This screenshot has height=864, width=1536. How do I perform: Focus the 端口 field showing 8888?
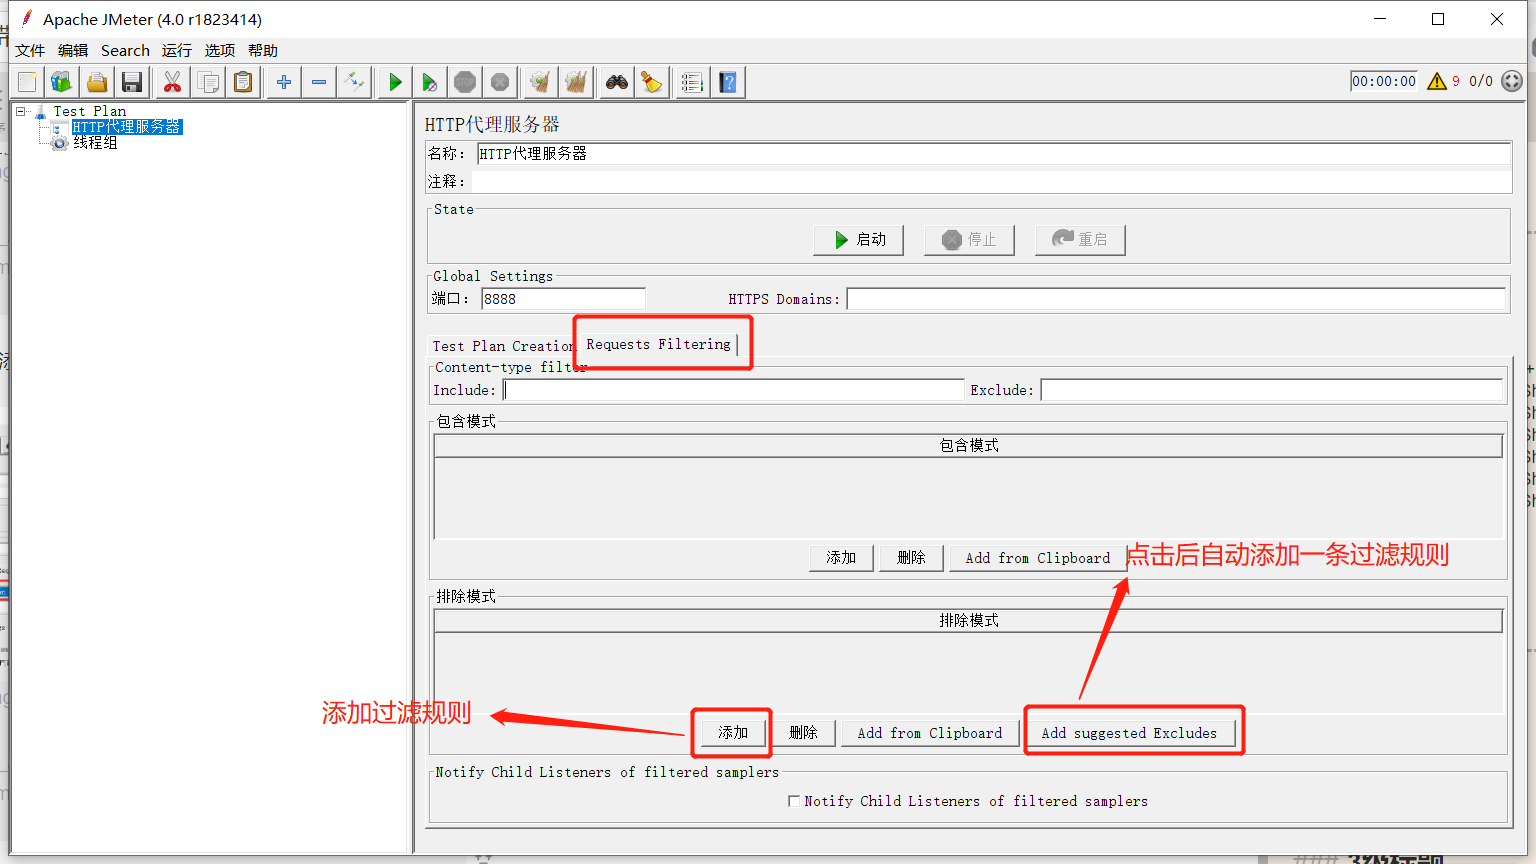563,299
